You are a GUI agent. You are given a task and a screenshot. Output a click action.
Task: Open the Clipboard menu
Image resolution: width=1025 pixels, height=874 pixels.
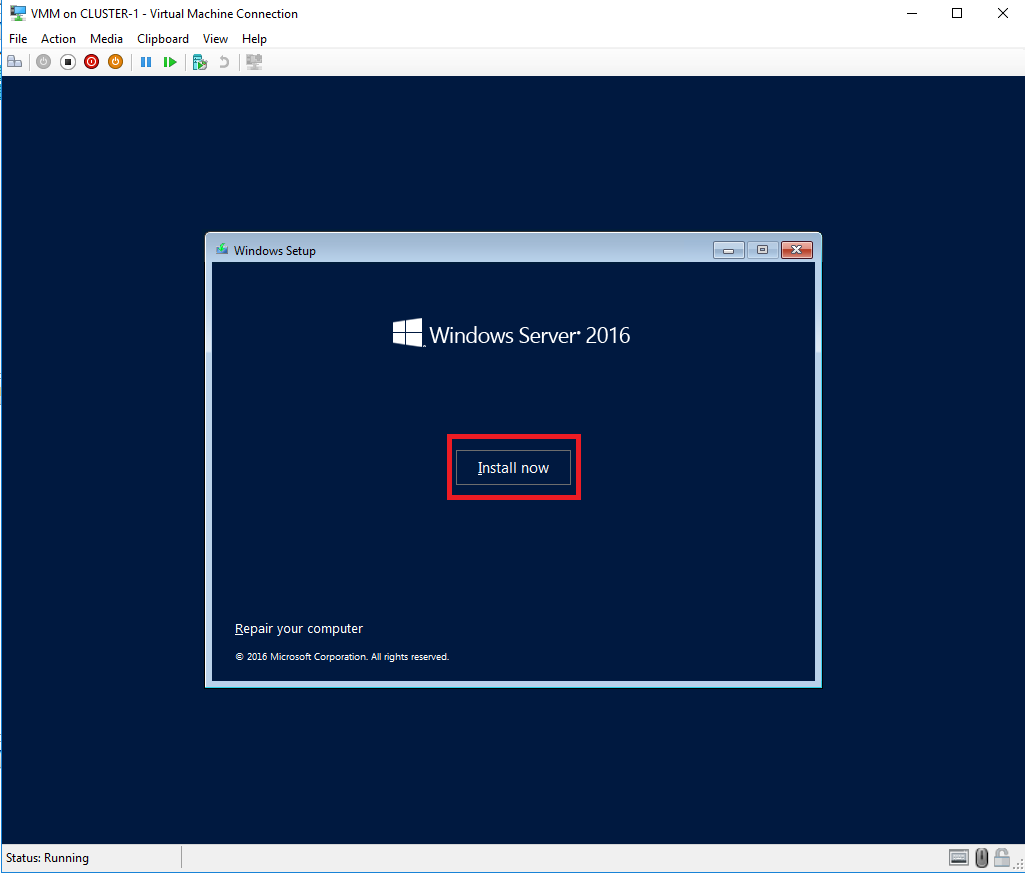click(x=163, y=39)
